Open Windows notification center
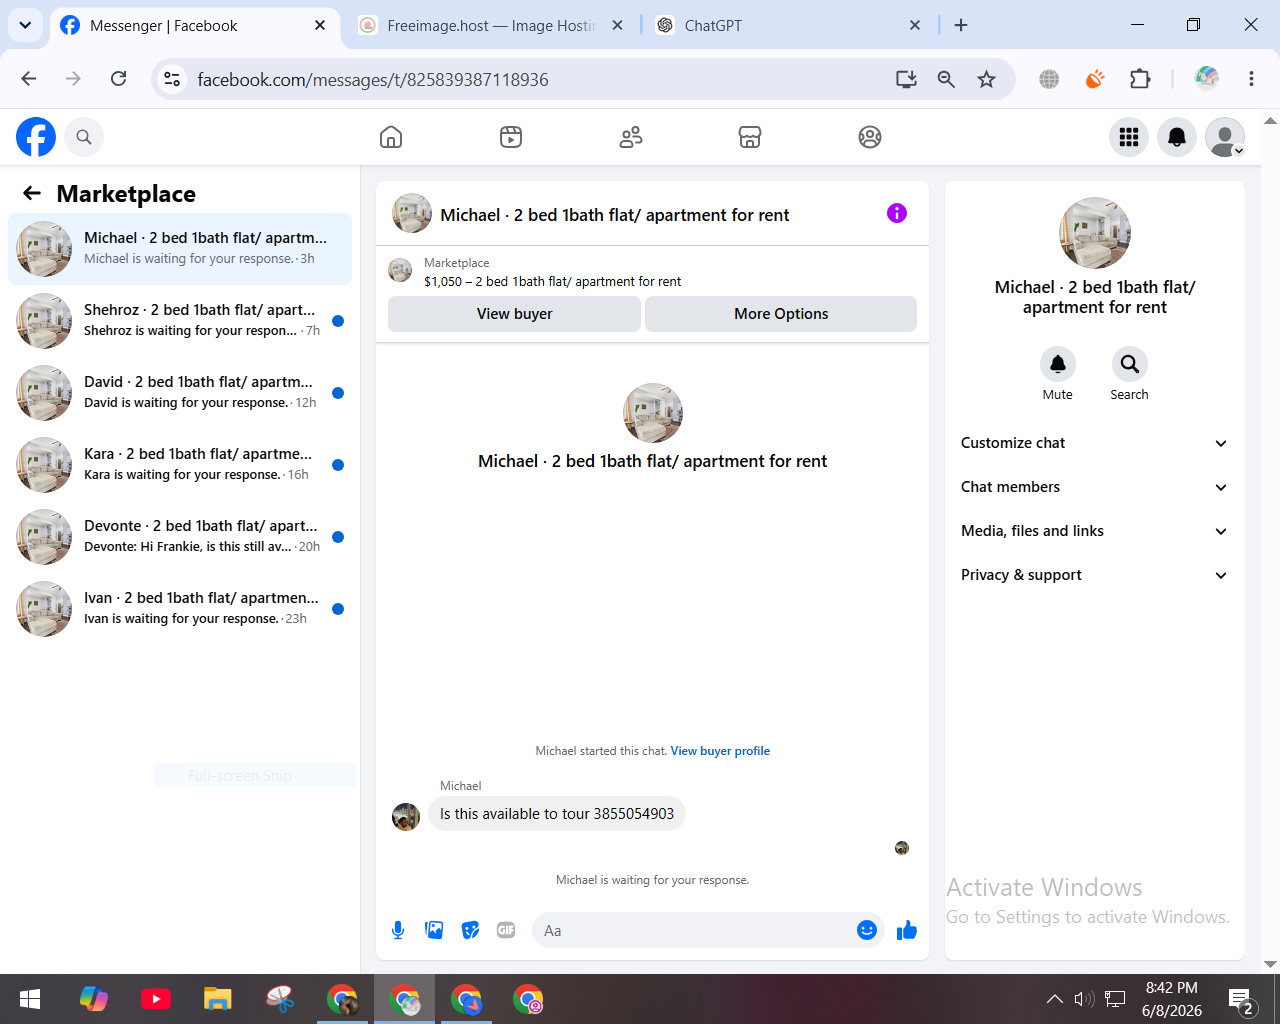This screenshot has width=1280, height=1024. [1241, 999]
